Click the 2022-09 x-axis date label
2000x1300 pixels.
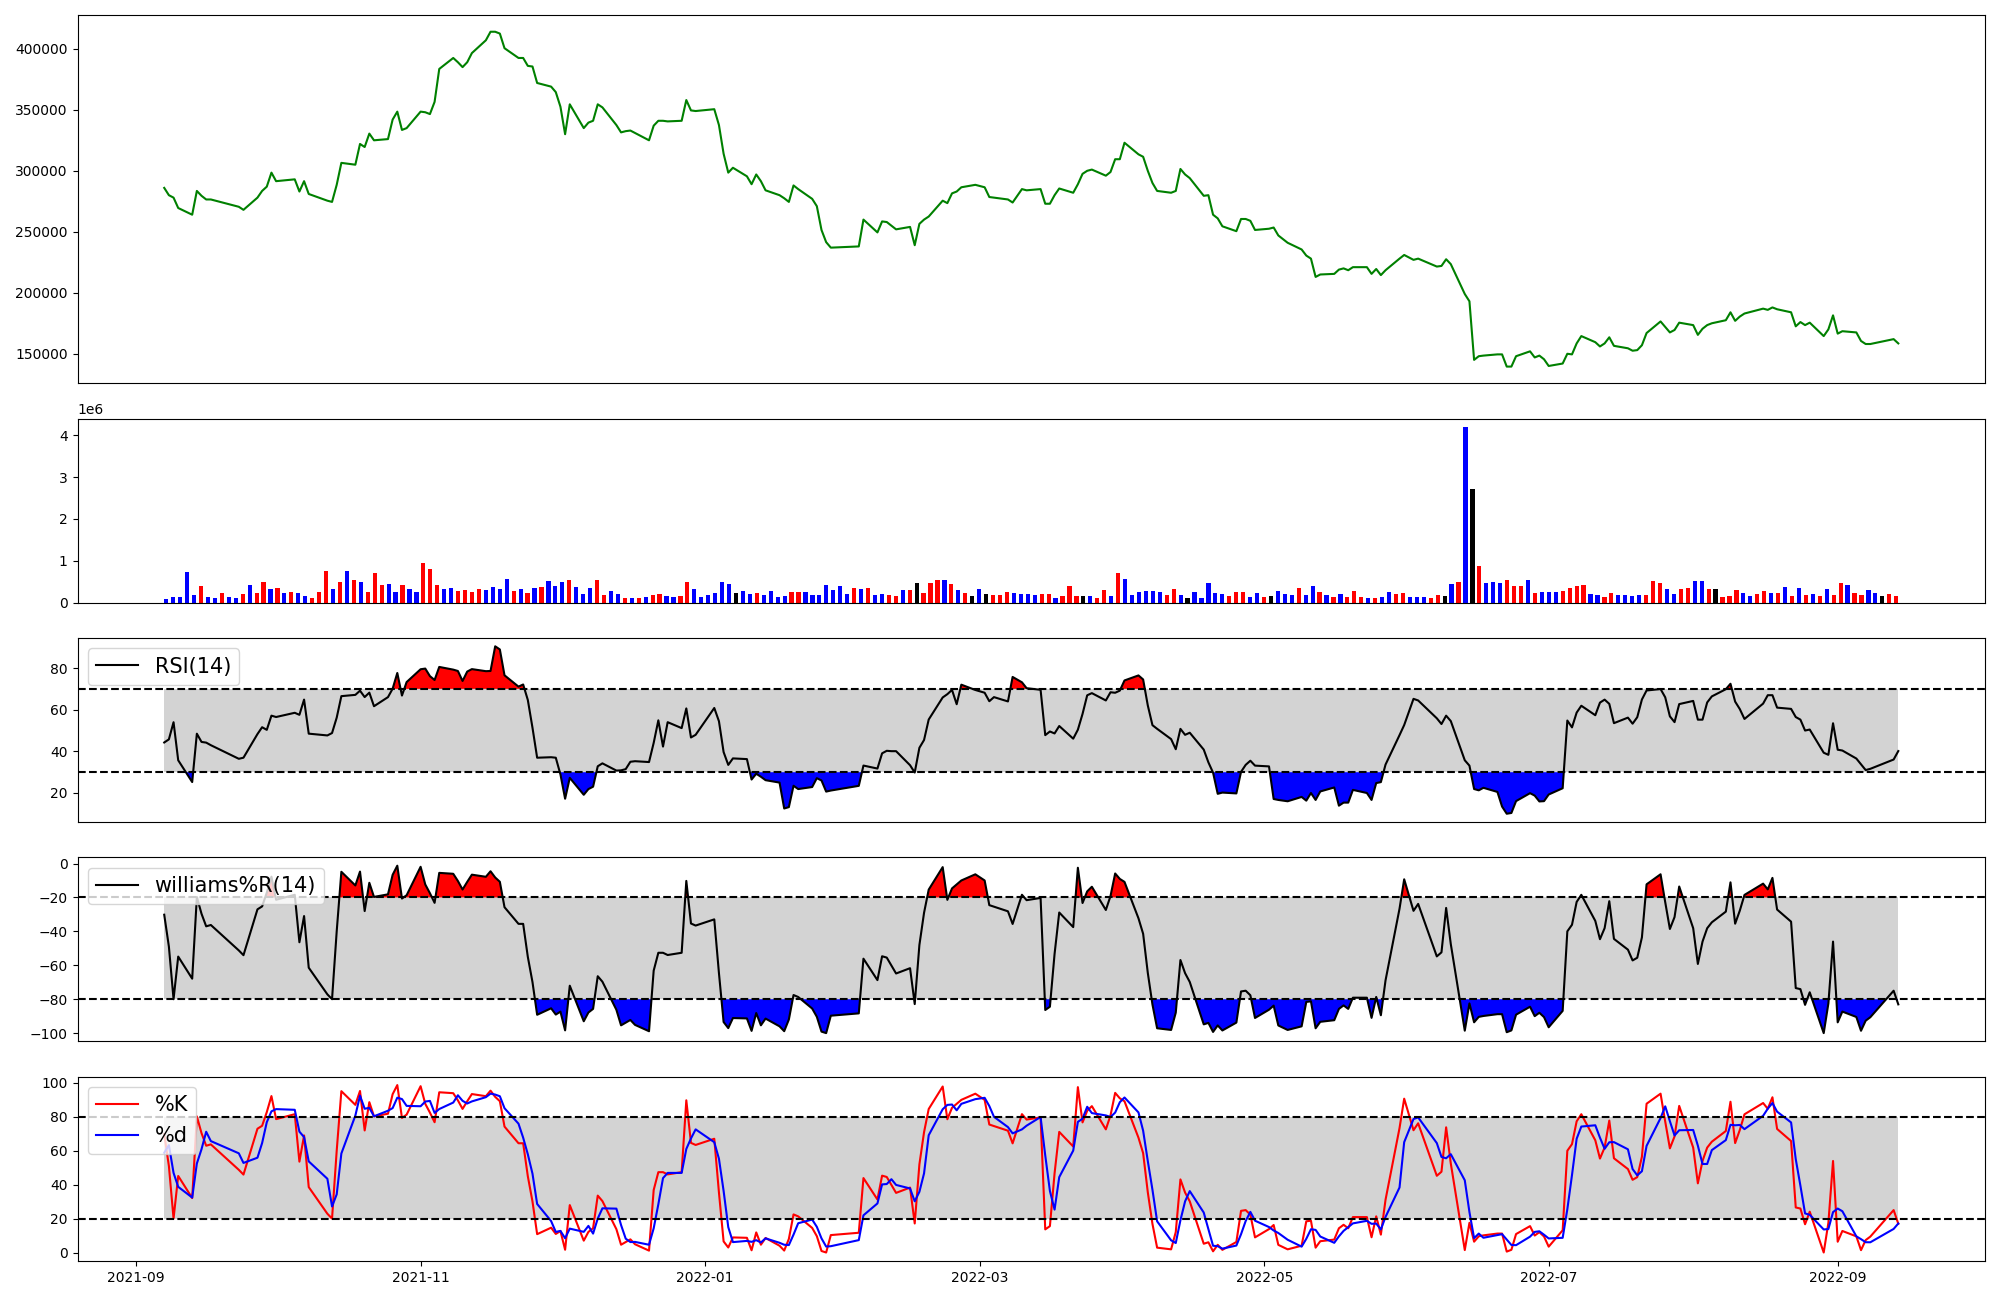coord(1838,1277)
